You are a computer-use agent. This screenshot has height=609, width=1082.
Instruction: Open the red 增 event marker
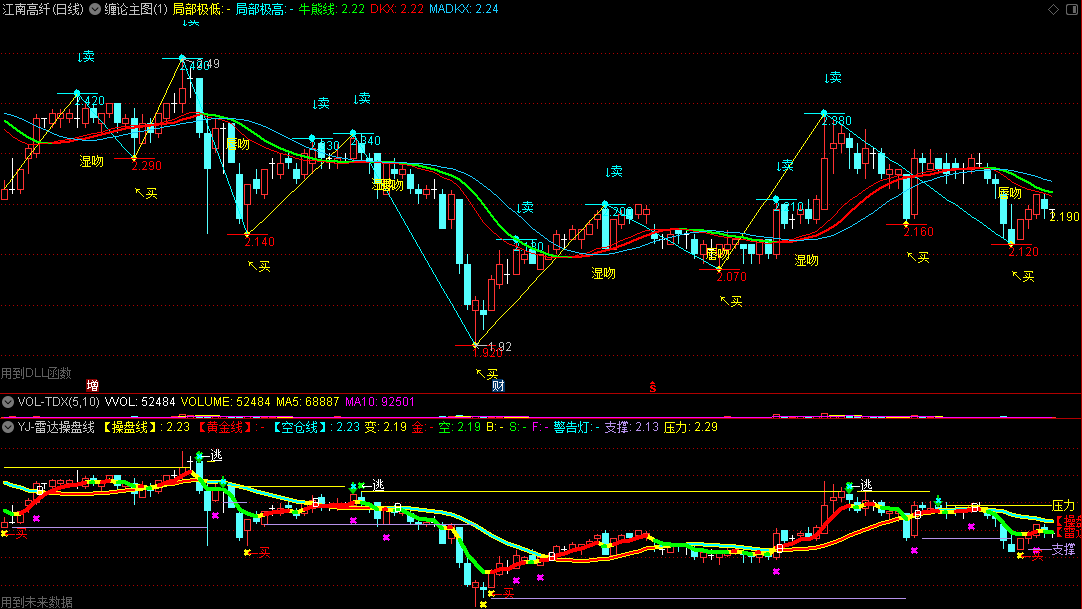pos(92,386)
